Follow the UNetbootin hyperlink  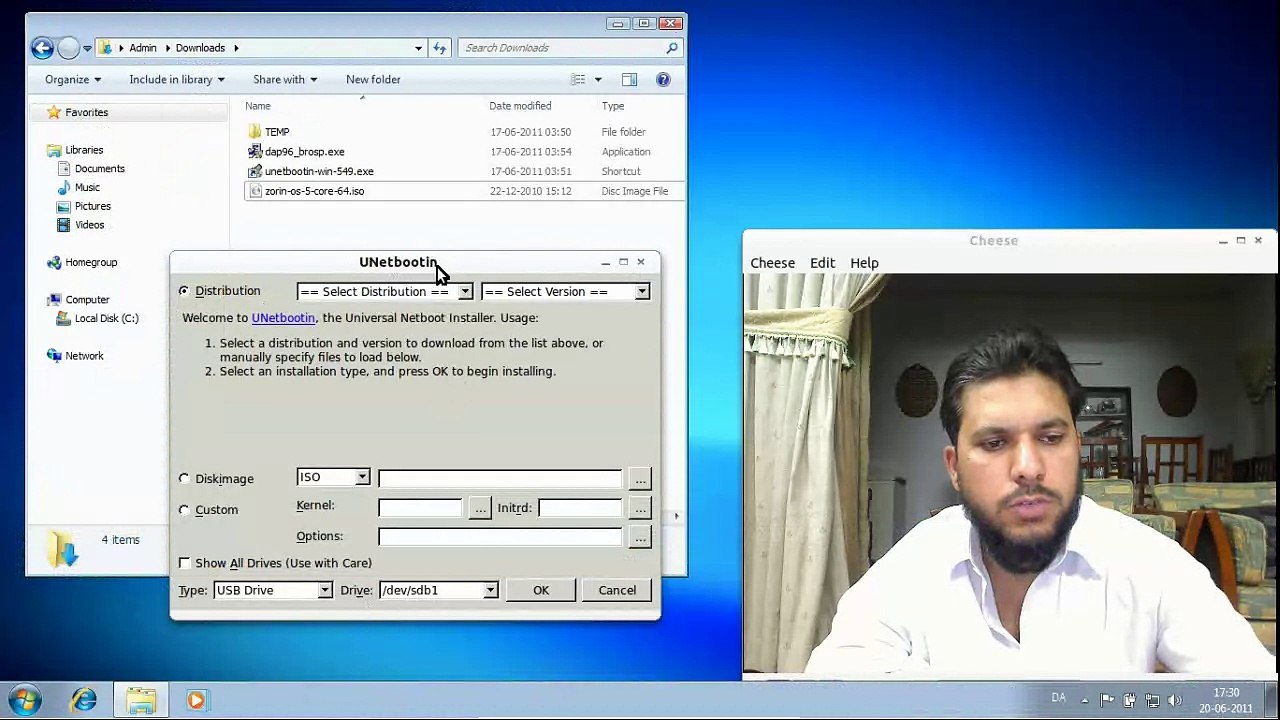(283, 318)
